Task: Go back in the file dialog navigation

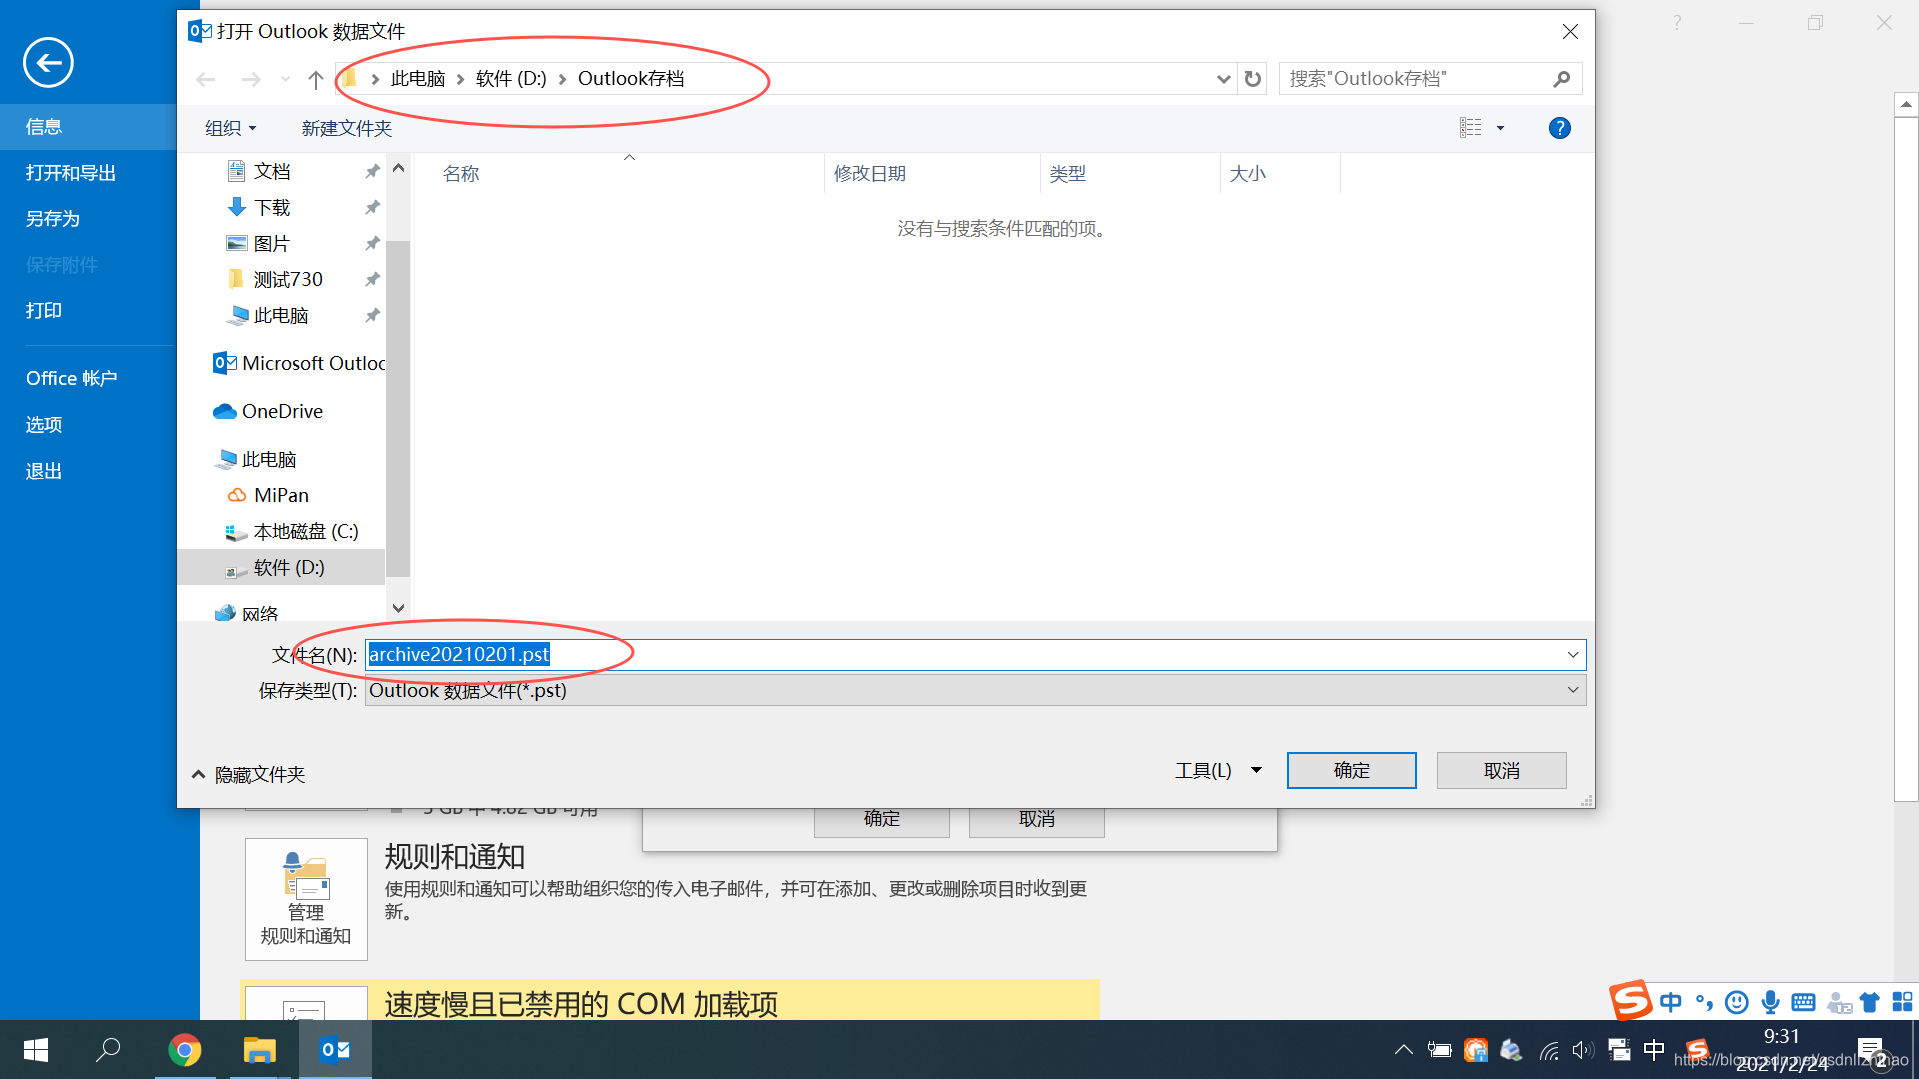Action: click(x=206, y=79)
